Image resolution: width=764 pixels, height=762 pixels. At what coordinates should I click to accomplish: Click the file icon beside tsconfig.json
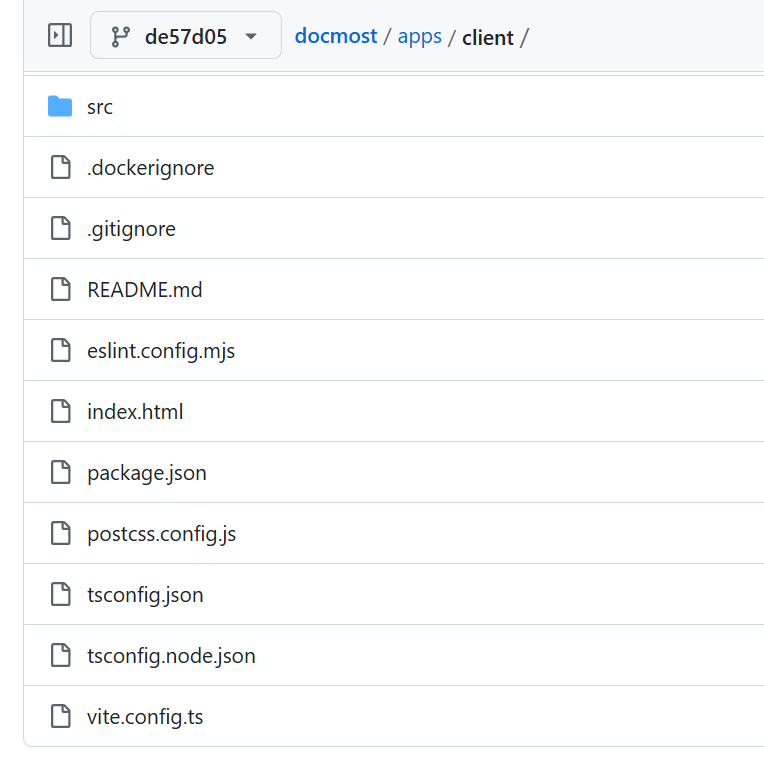pyautogui.click(x=61, y=594)
